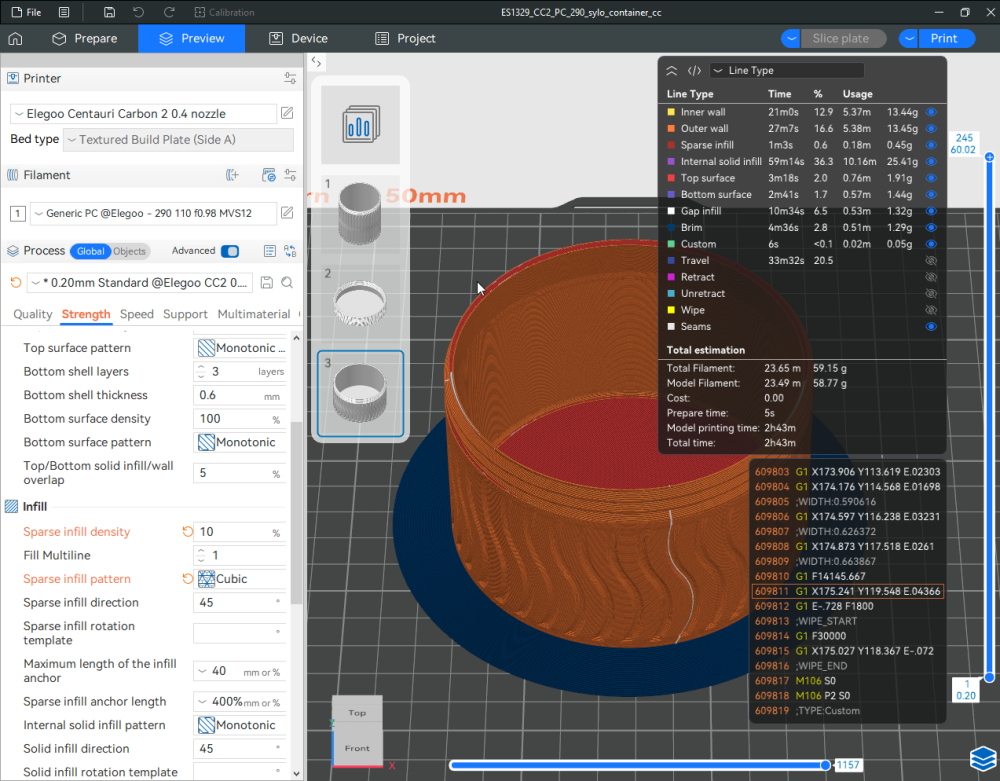The image size is (1000, 781).
Task: Open the Speed settings tab
Action: [137, 314]
